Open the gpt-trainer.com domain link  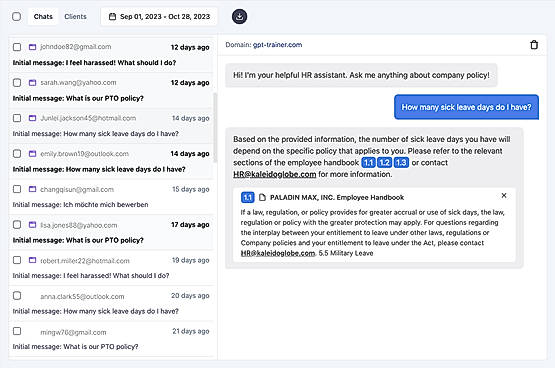pyautogui.click(x=278, y=45)
